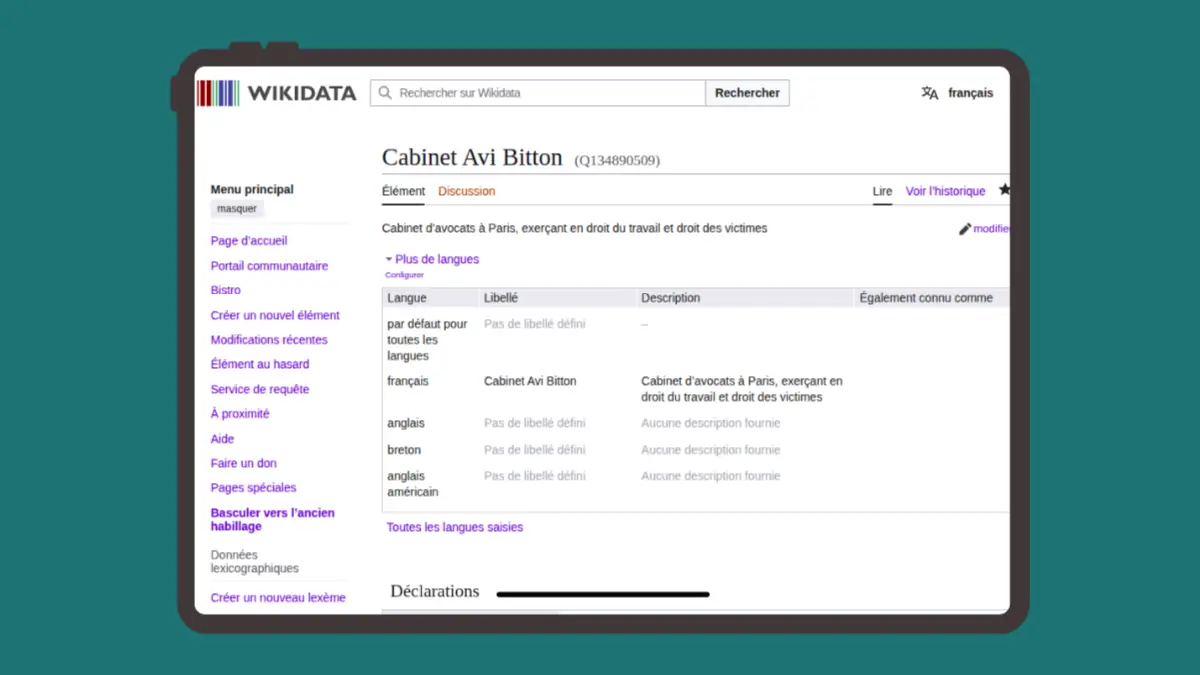
Task: Open Modifications récentes
Action: [269, 340]
